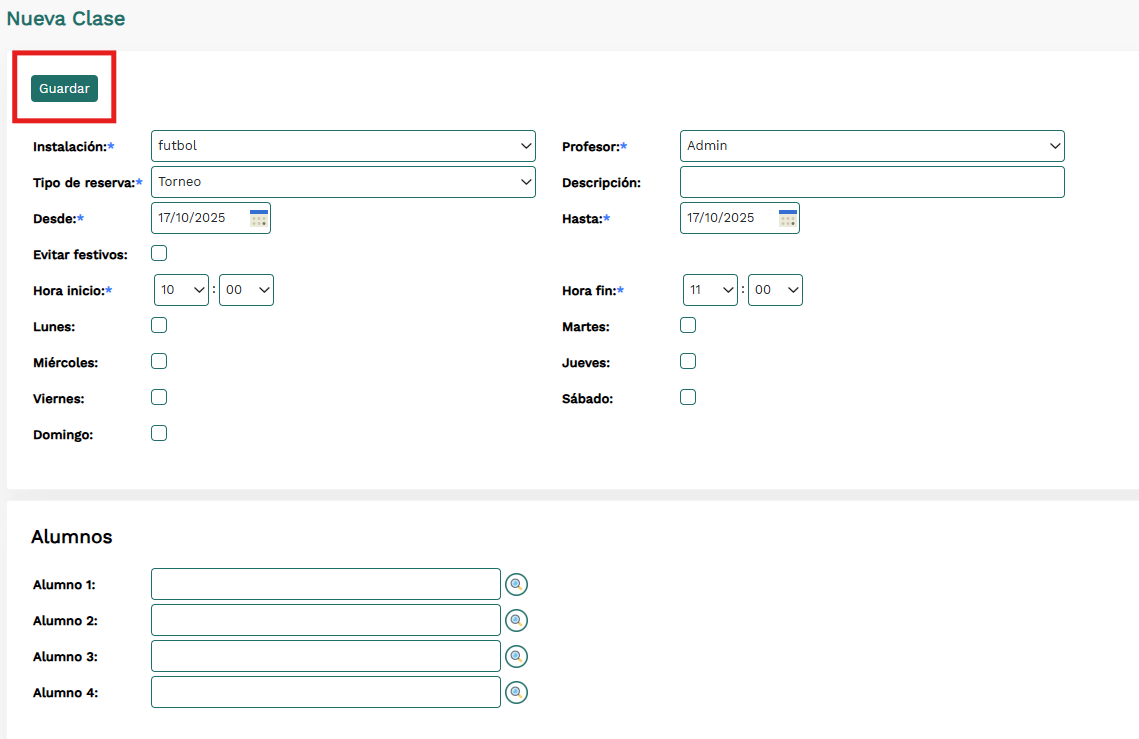Tick the Sábado checkbox

pyautogui.click(x=688, y=397)
